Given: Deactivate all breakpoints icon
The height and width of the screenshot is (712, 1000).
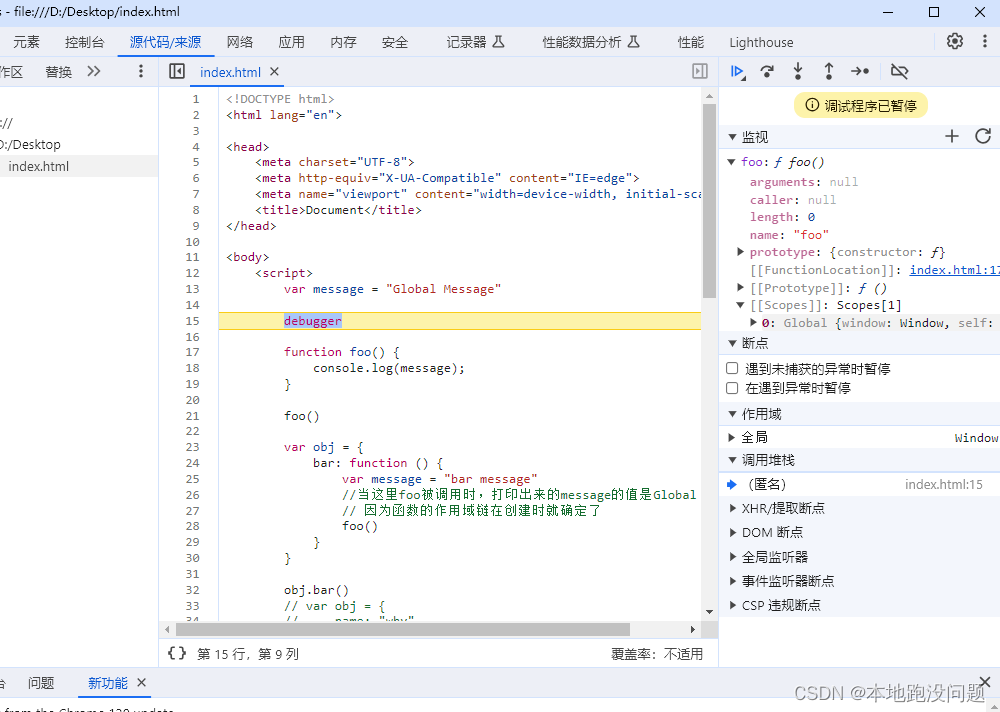Looking at the screenshot, I should point(899,71).
